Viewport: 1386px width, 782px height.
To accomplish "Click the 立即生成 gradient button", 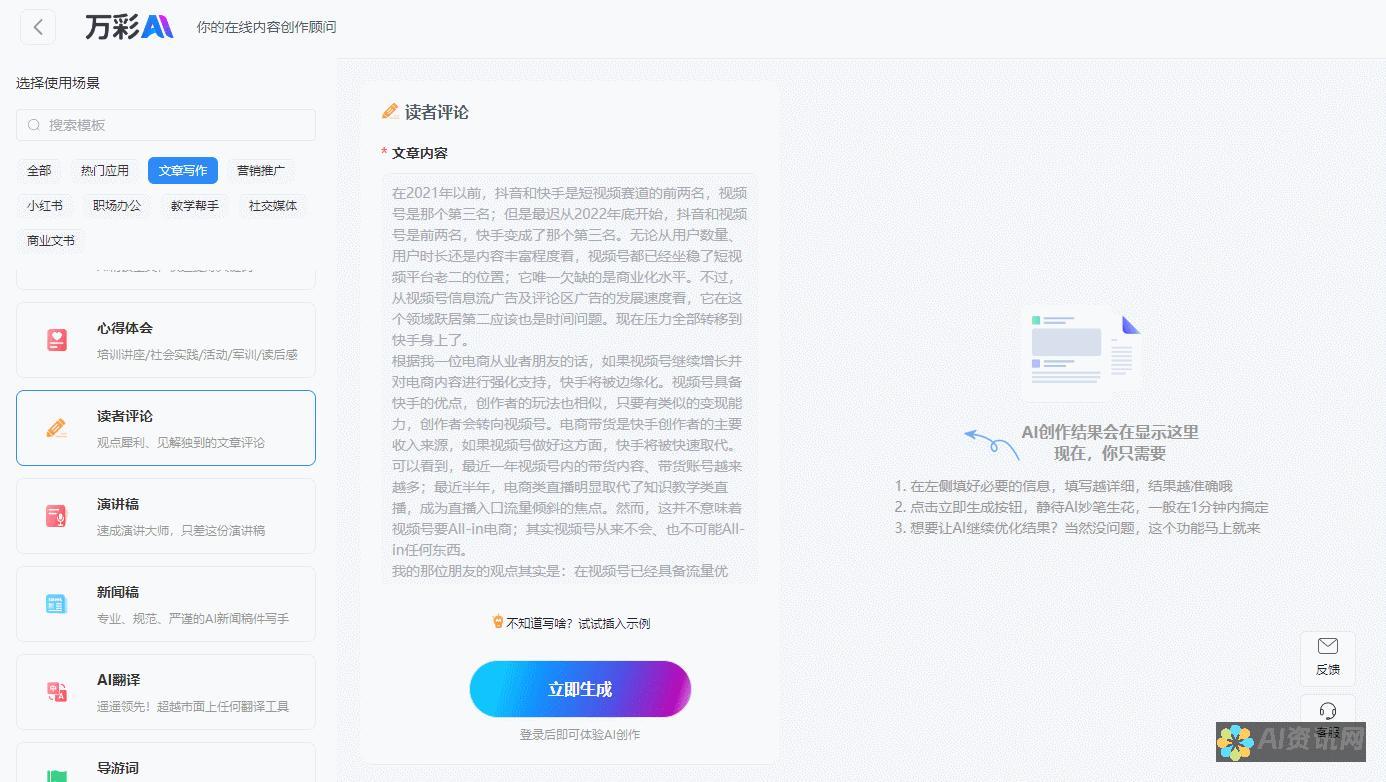I will tap(580, 689).
